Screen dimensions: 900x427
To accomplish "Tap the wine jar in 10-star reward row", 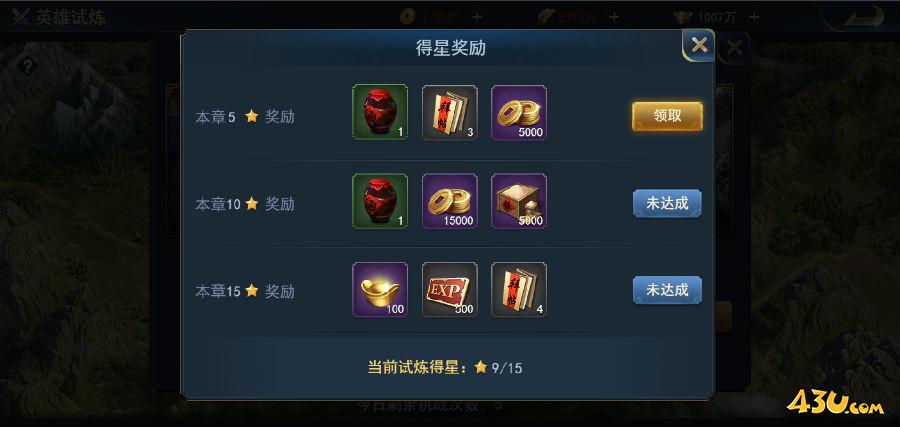I will [x=380, y=201].
